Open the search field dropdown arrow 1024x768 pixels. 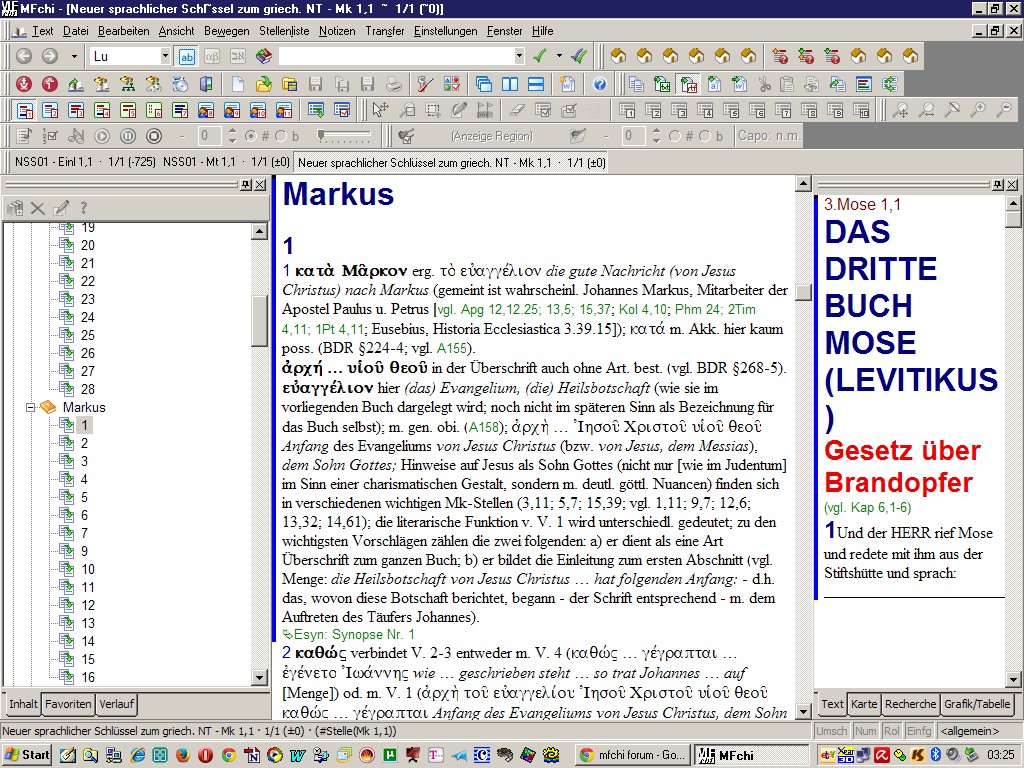(x=518, y=56)
